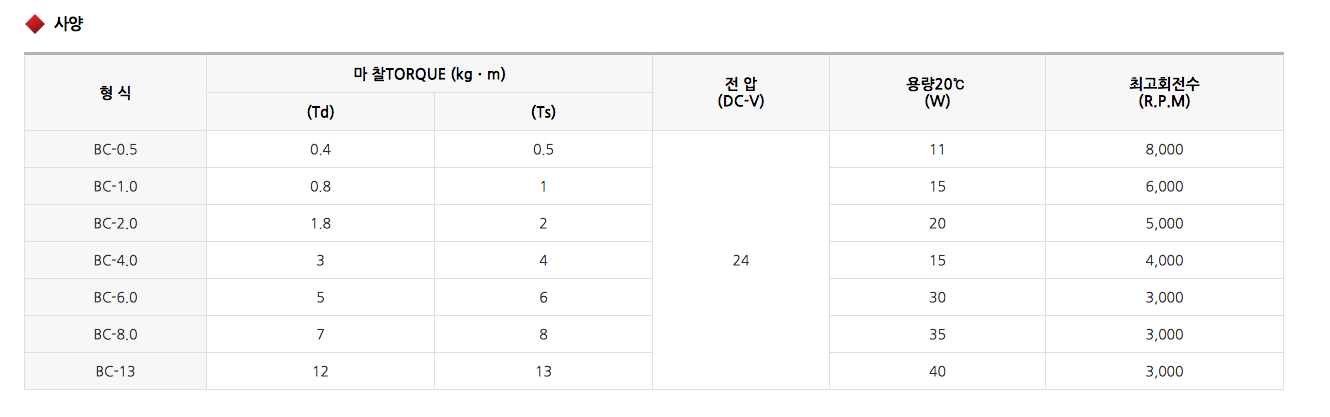Click the BC-4.0 model cell
Viewport: 1330px width, 417px height.
coord(115,260)
